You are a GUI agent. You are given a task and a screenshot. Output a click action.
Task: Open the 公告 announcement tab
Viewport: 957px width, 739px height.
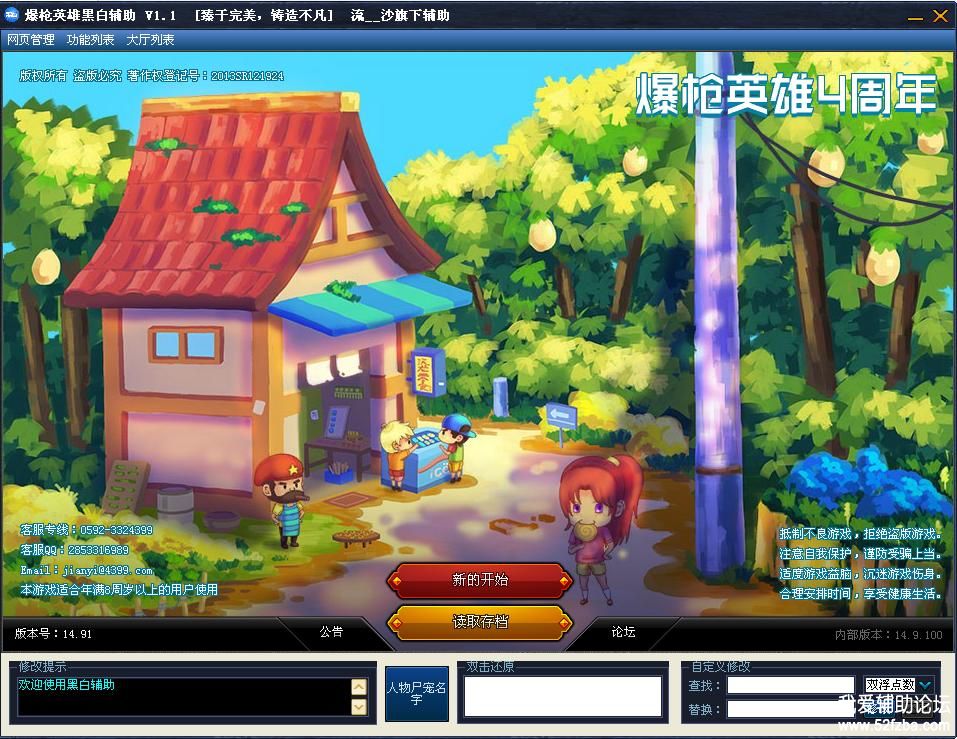[331, 632]
